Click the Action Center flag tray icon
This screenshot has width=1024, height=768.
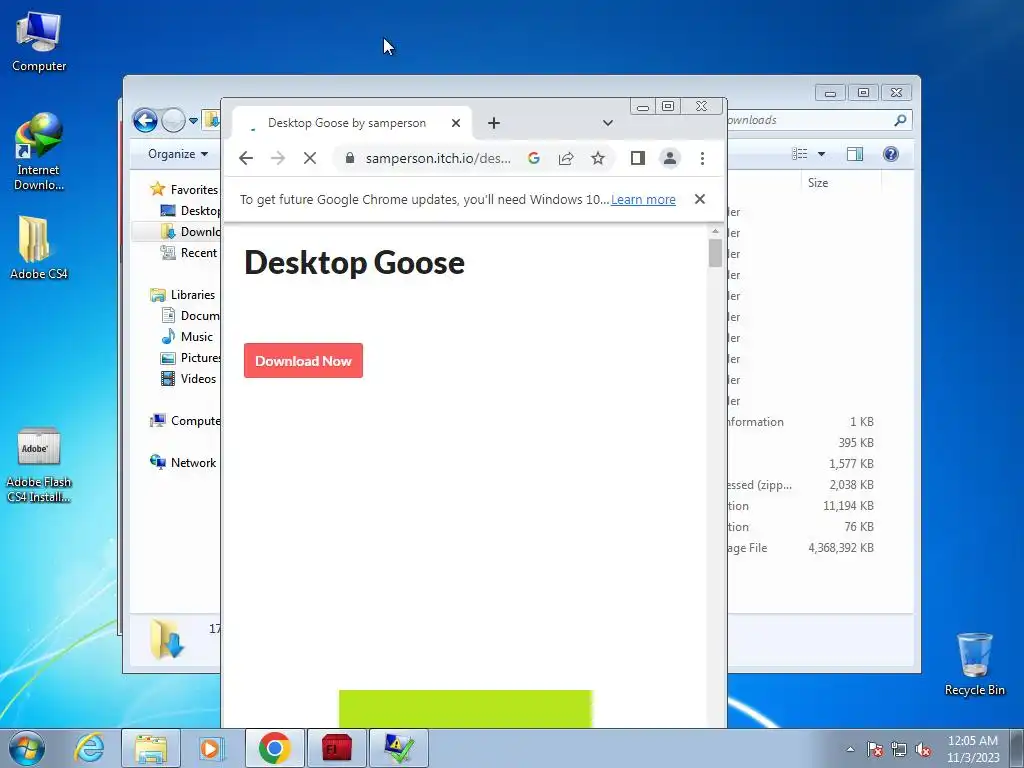click(875, 749)
